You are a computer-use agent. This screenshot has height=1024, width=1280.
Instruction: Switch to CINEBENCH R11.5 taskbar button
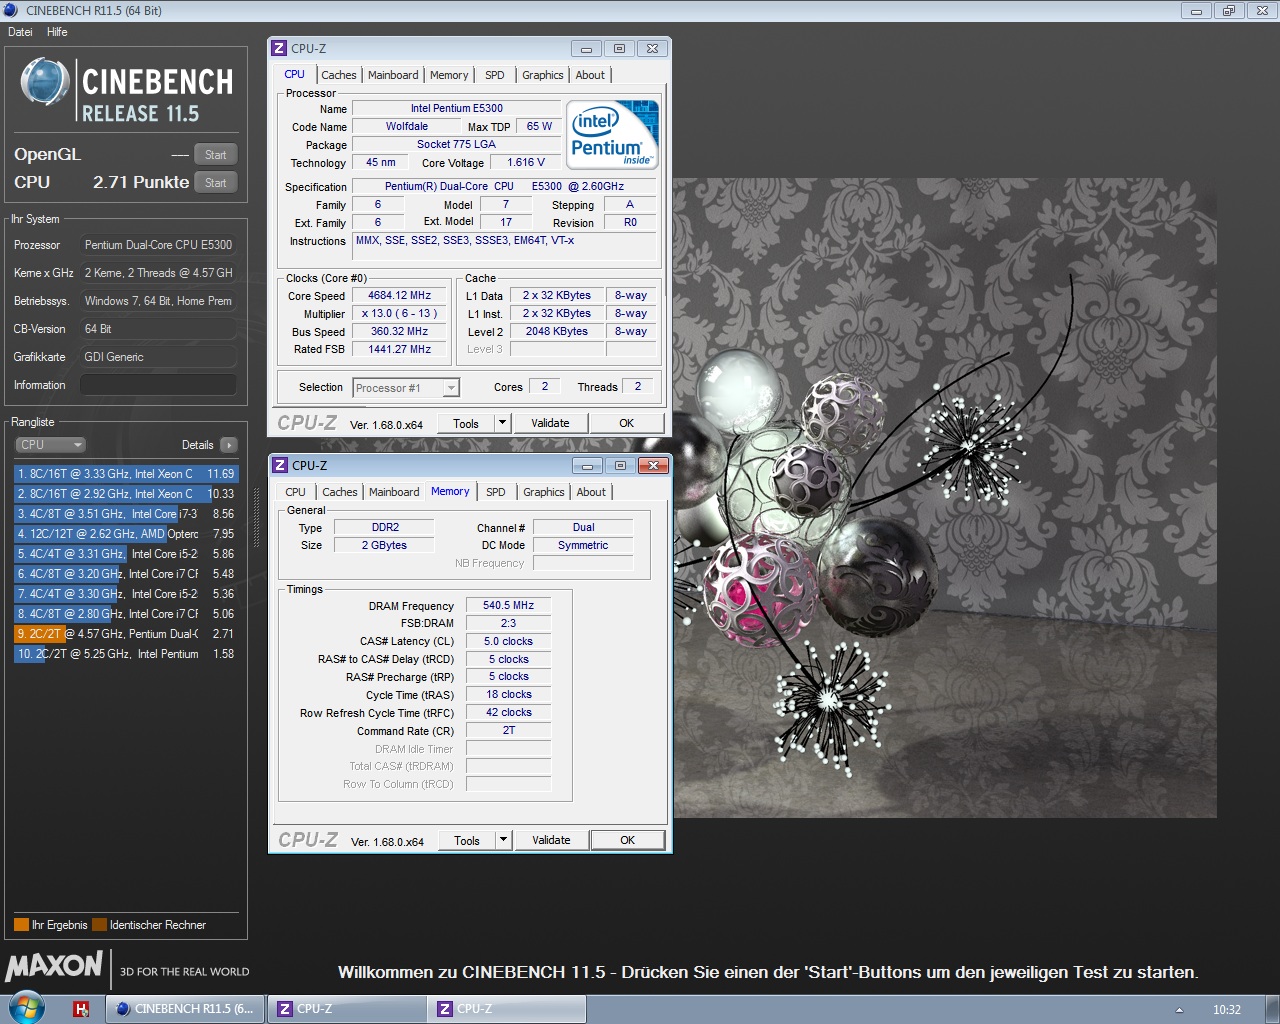[186, 1009]
